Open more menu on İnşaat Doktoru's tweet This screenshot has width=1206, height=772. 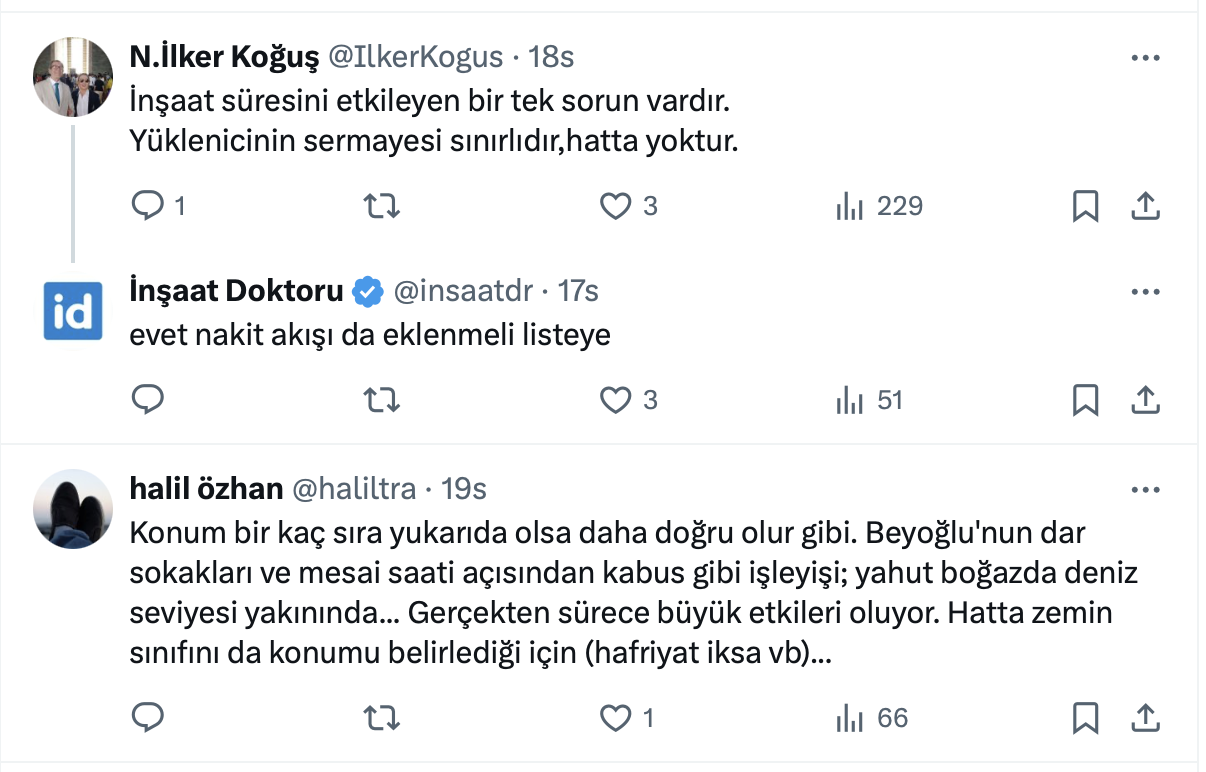(x=1145, y=292)
